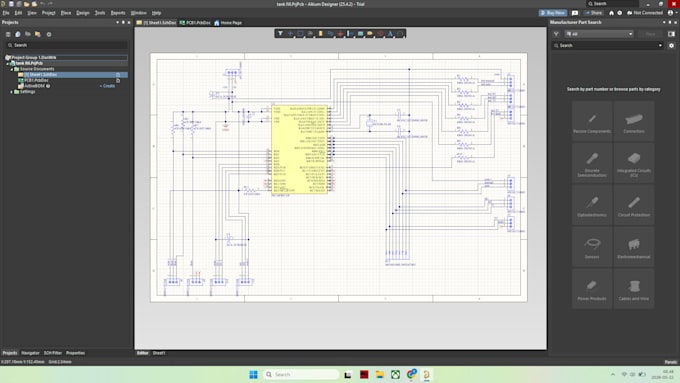This screenshot has width=680, height=383.
Task: Toggle the details pane icon in Manufacturer Part Search
Action: click(x=671, y=34)
